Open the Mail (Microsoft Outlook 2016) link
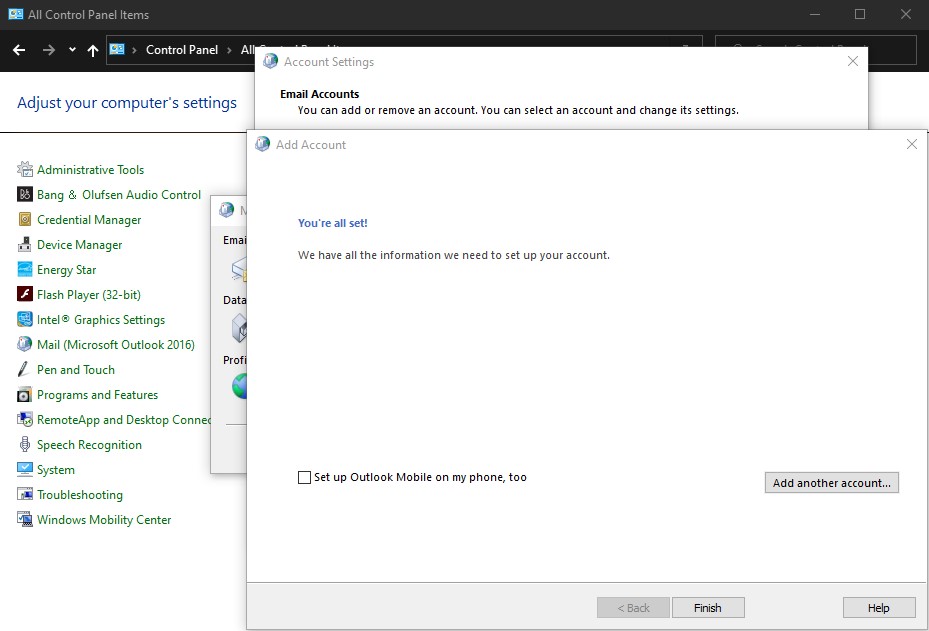The height and width of the screenshot is (631, 929). [x=116, y=344]
